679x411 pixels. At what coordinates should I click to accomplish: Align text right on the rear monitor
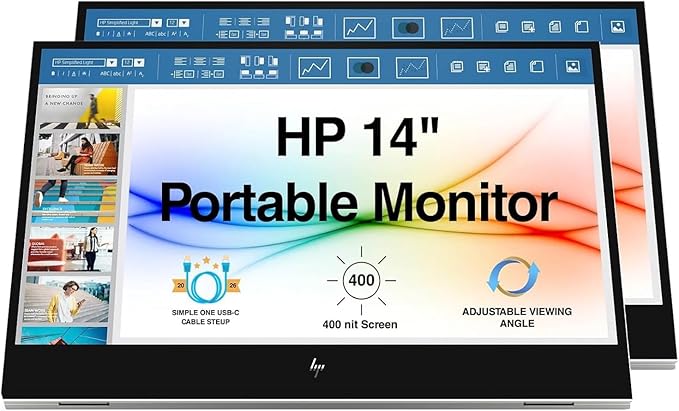coord(263,22)
